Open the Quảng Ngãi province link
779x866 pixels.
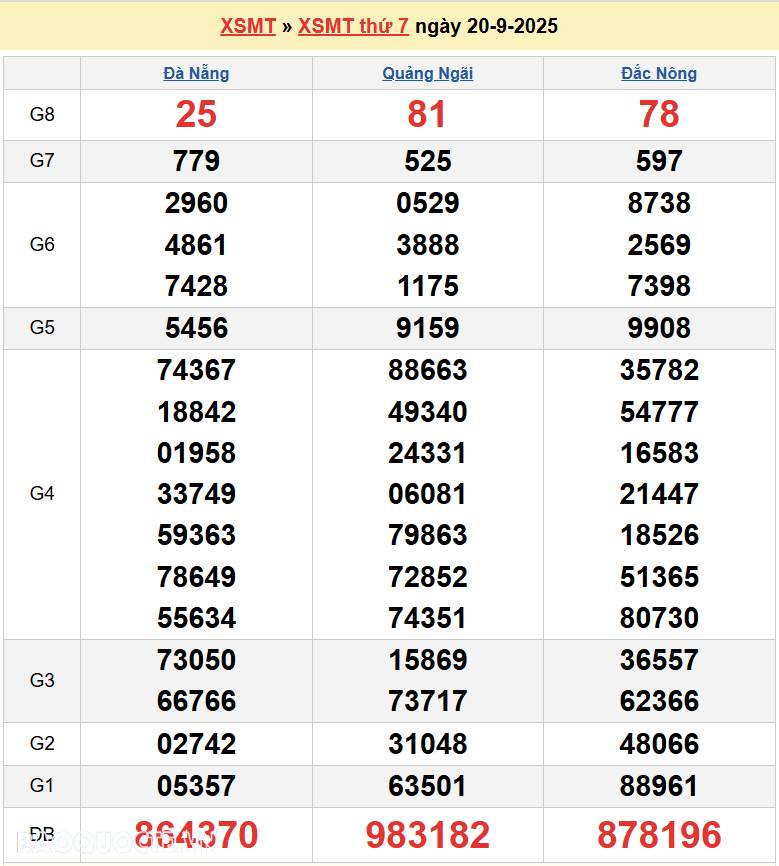click(428, 73)
